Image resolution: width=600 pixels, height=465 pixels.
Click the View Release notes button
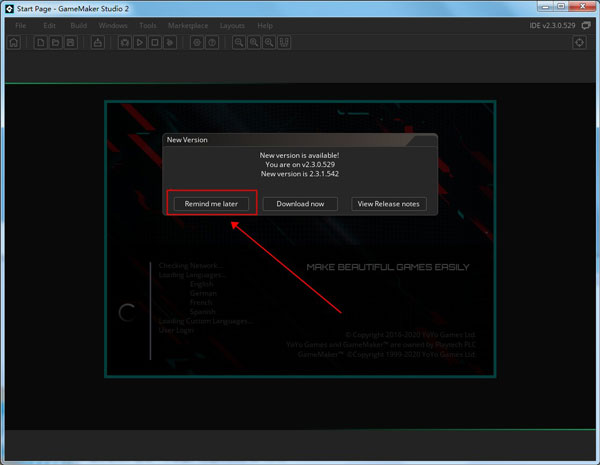coord(389,204)
